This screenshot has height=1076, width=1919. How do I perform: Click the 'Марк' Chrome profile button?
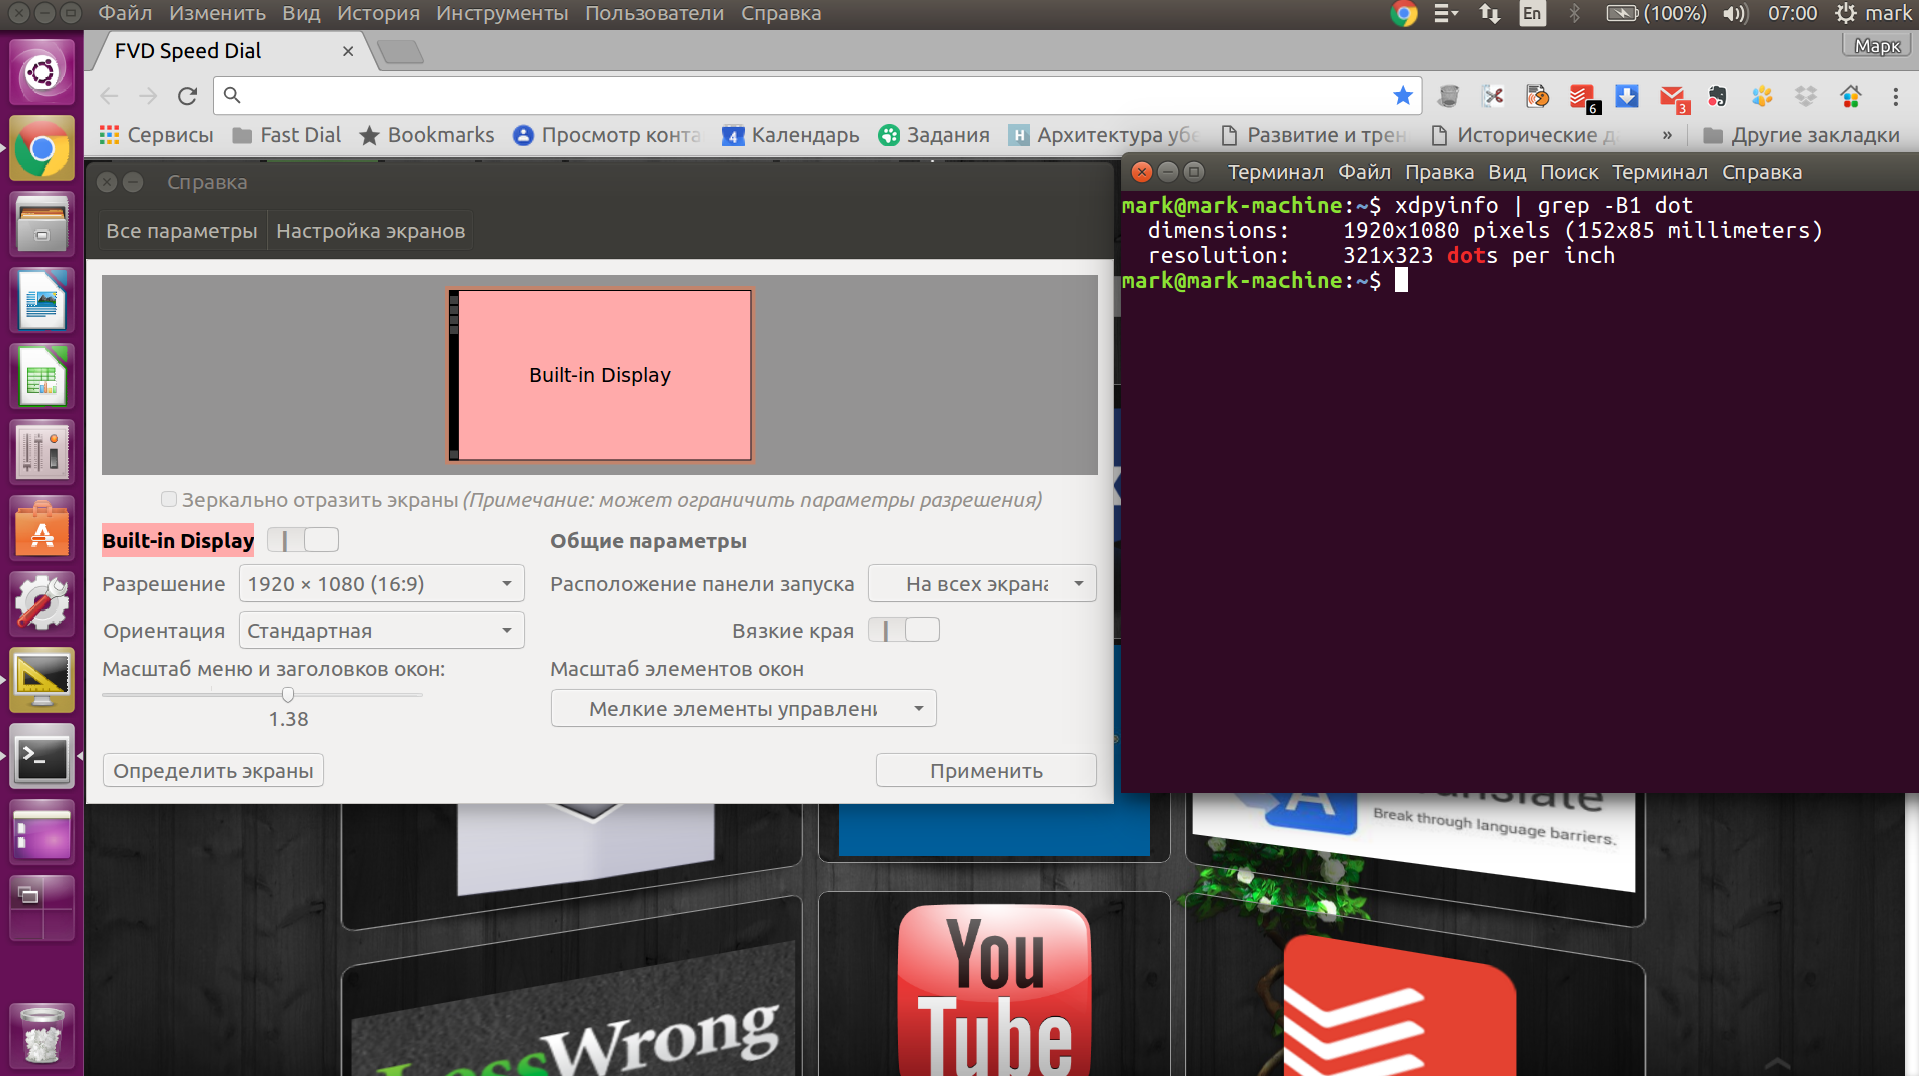click(1876, 46)
